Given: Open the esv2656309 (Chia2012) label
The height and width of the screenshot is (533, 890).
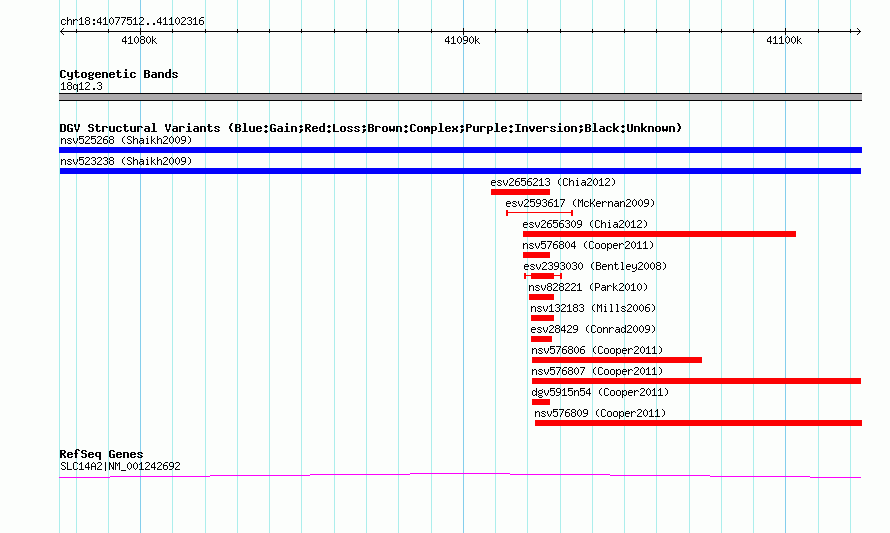Looking at the screenshot, I should [x=585, y=224].
